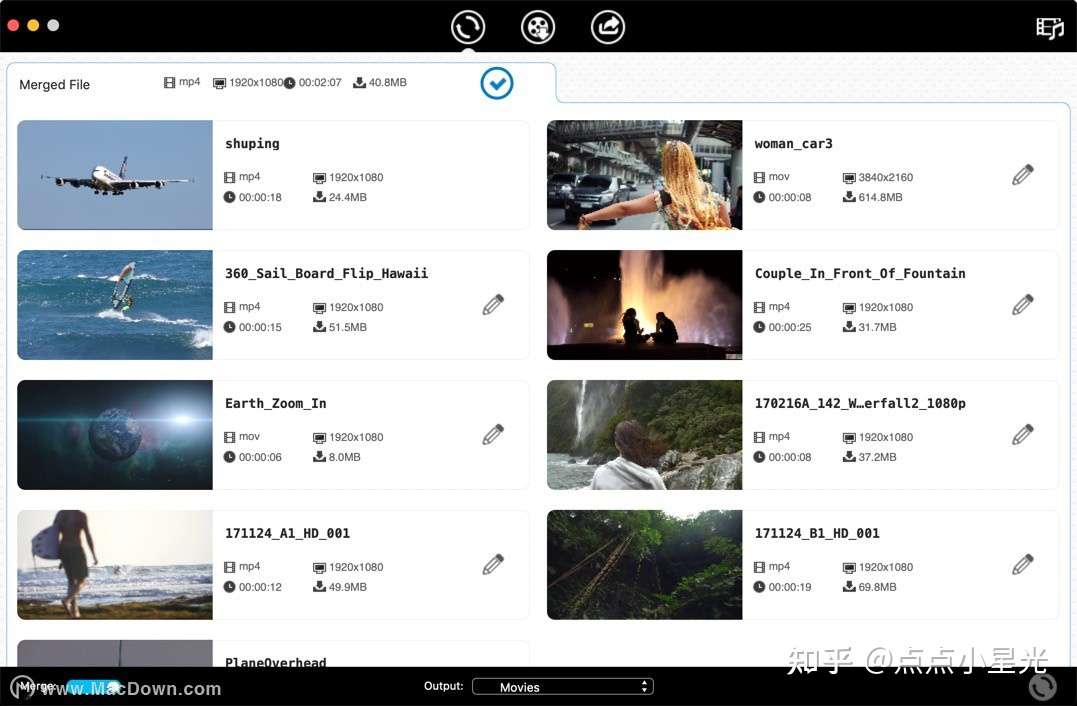Select the windsurfing Sail Board thumbnail
Viewport: 1077px width, 706px height.
[x=115, y=305]
